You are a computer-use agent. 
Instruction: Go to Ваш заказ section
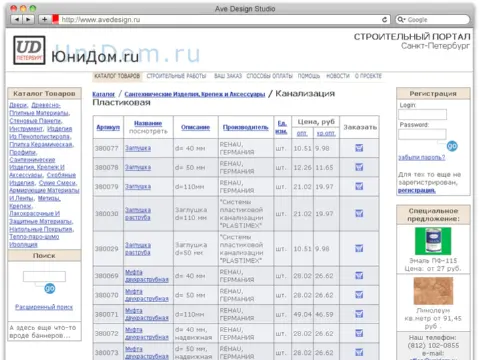(x=228, y=76)
